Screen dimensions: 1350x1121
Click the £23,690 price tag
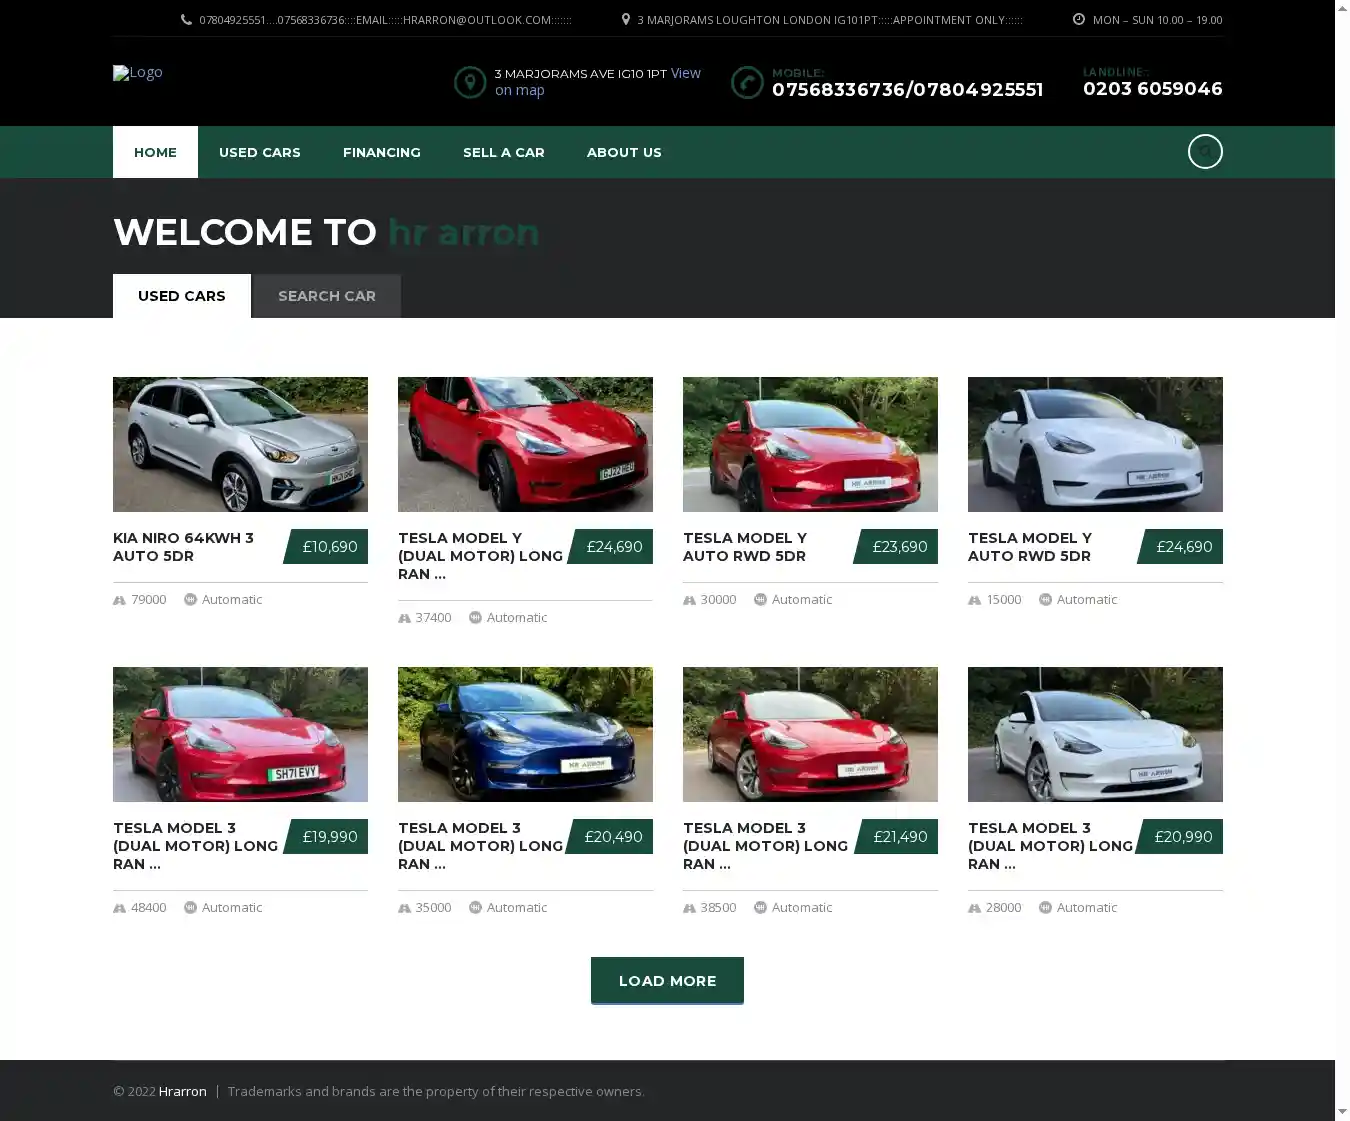pos(898,547)
